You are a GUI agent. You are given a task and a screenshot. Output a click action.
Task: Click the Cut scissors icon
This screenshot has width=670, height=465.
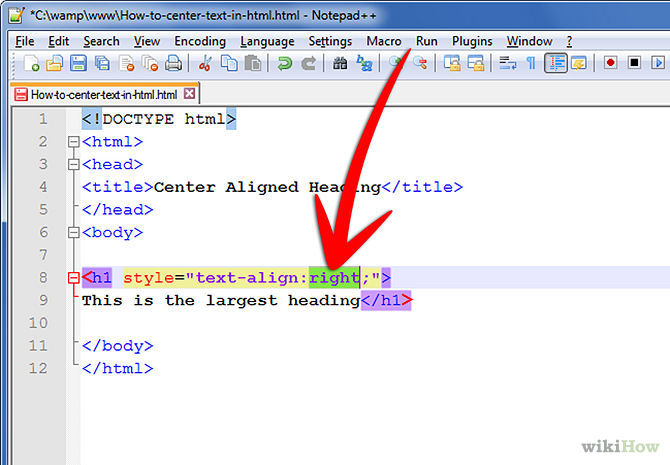coord(206,64)
